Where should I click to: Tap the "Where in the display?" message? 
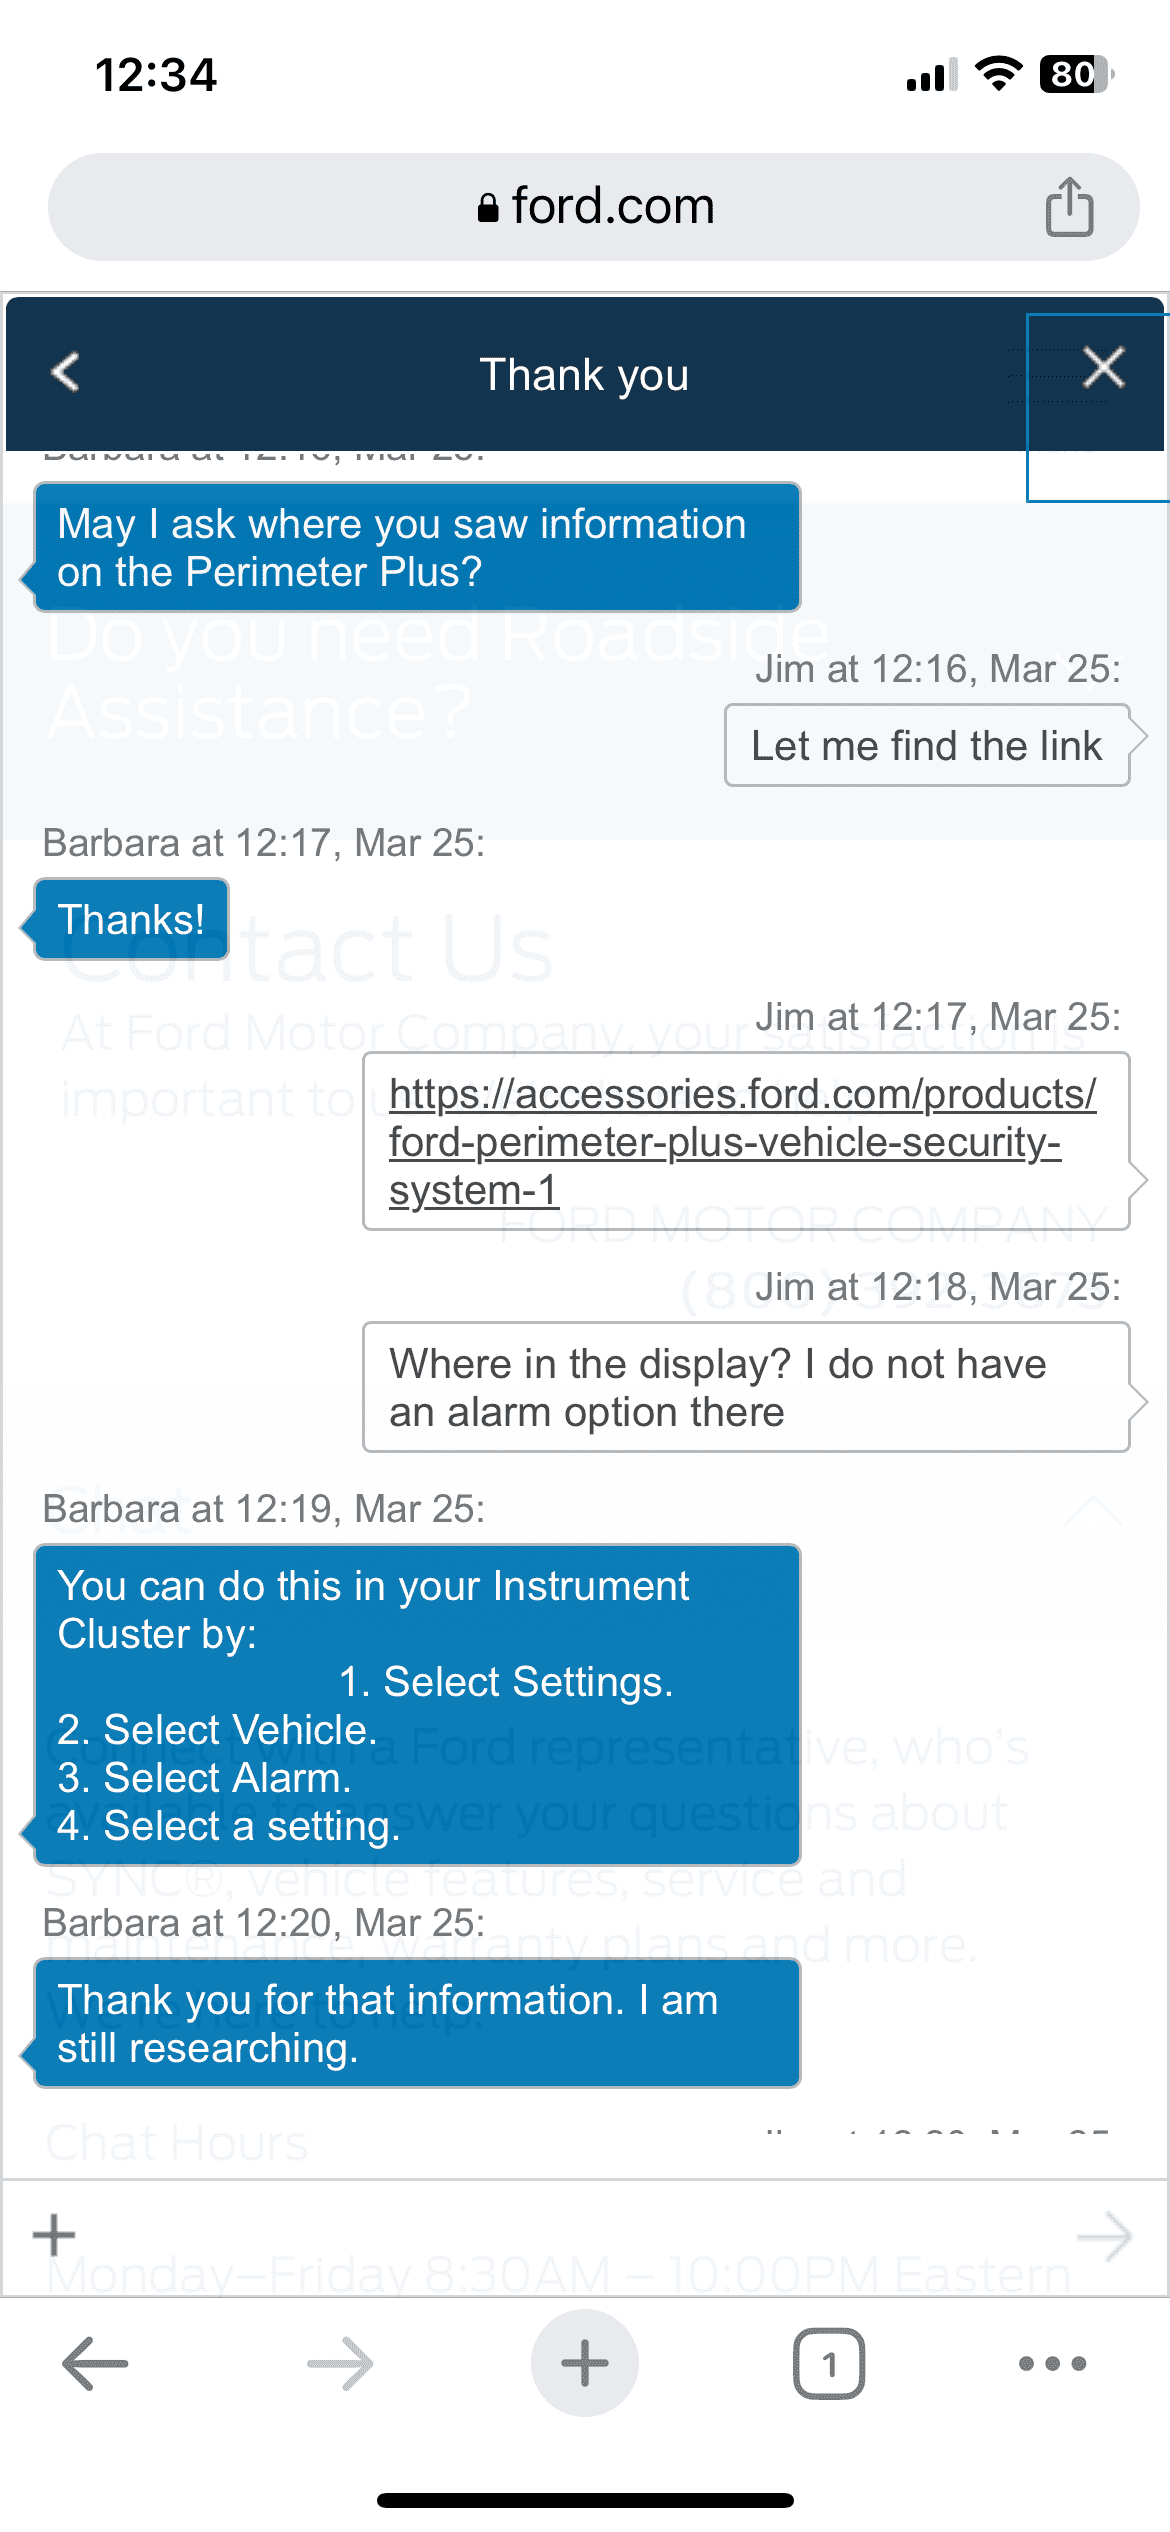(746, 1387)
